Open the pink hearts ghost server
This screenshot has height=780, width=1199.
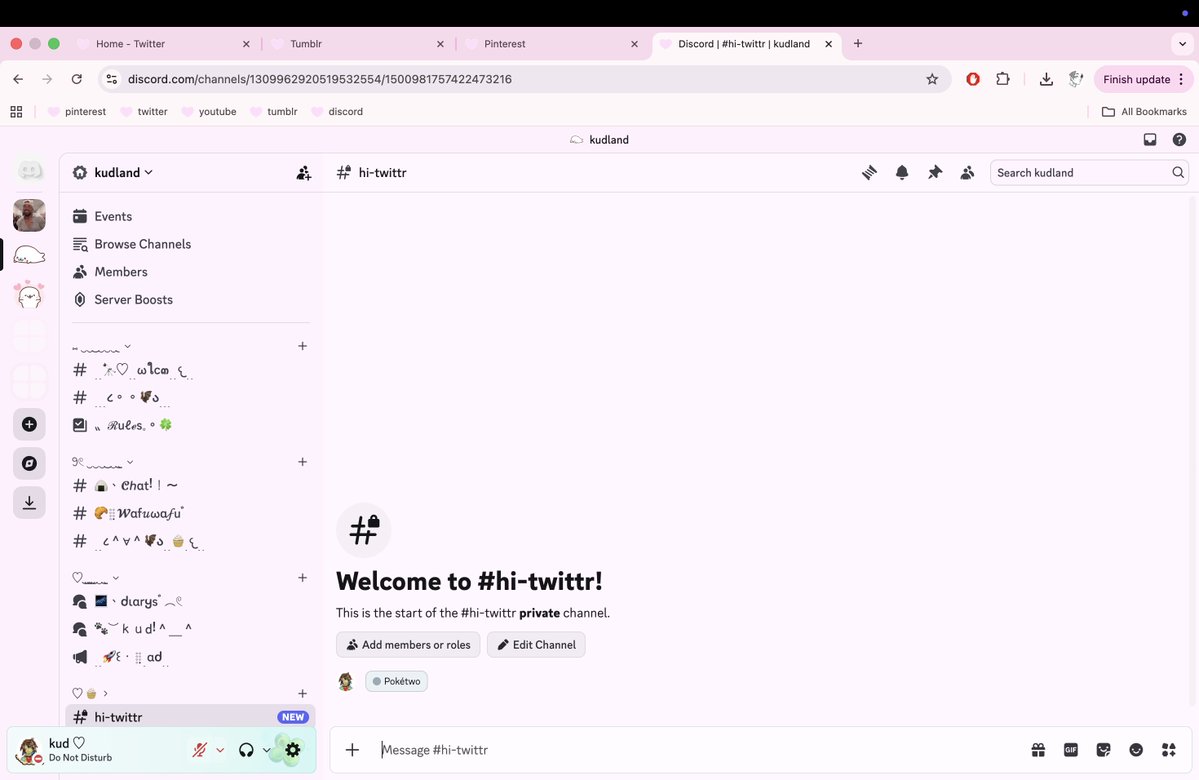[x=29, y=294]
